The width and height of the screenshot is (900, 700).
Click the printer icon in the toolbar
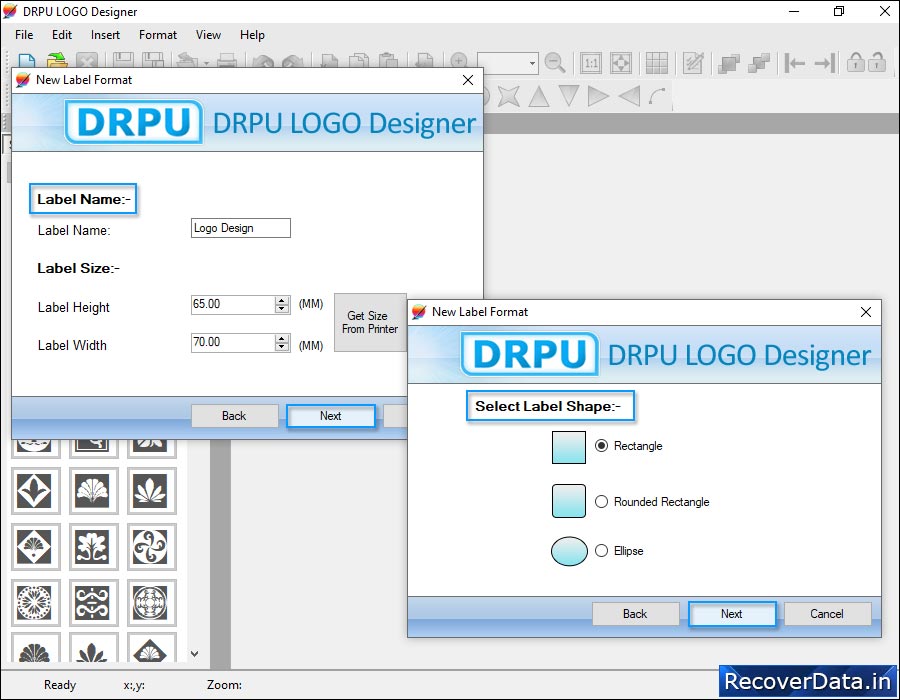(x=227, y=60)
